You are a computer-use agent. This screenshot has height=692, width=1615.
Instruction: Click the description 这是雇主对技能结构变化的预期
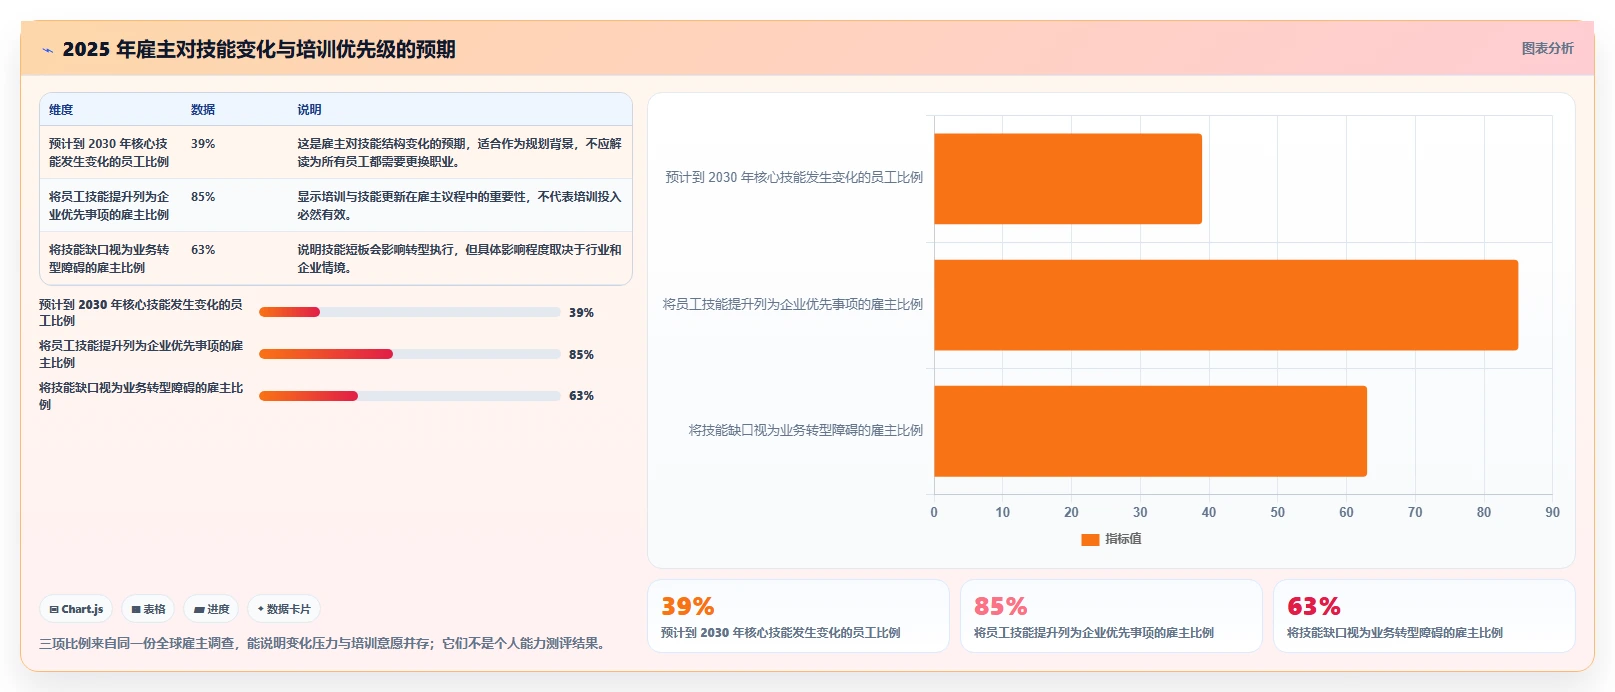[459, 152]
